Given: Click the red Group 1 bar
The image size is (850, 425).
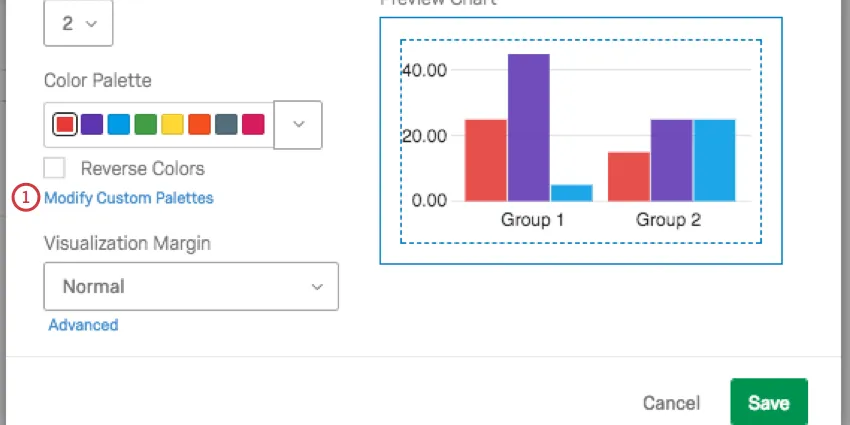Looking at the screenshot, I should tap(486, 160).
